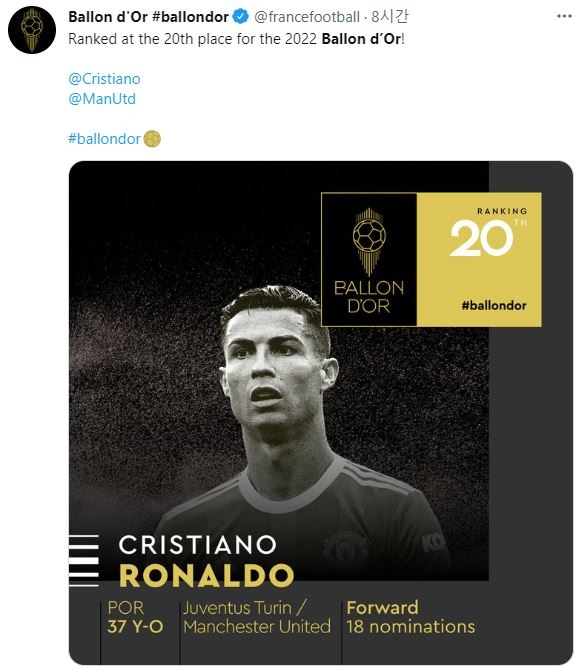Click the blue verified badge icon
This screenshot has width=585, height=672.
[x=240, y=17]
